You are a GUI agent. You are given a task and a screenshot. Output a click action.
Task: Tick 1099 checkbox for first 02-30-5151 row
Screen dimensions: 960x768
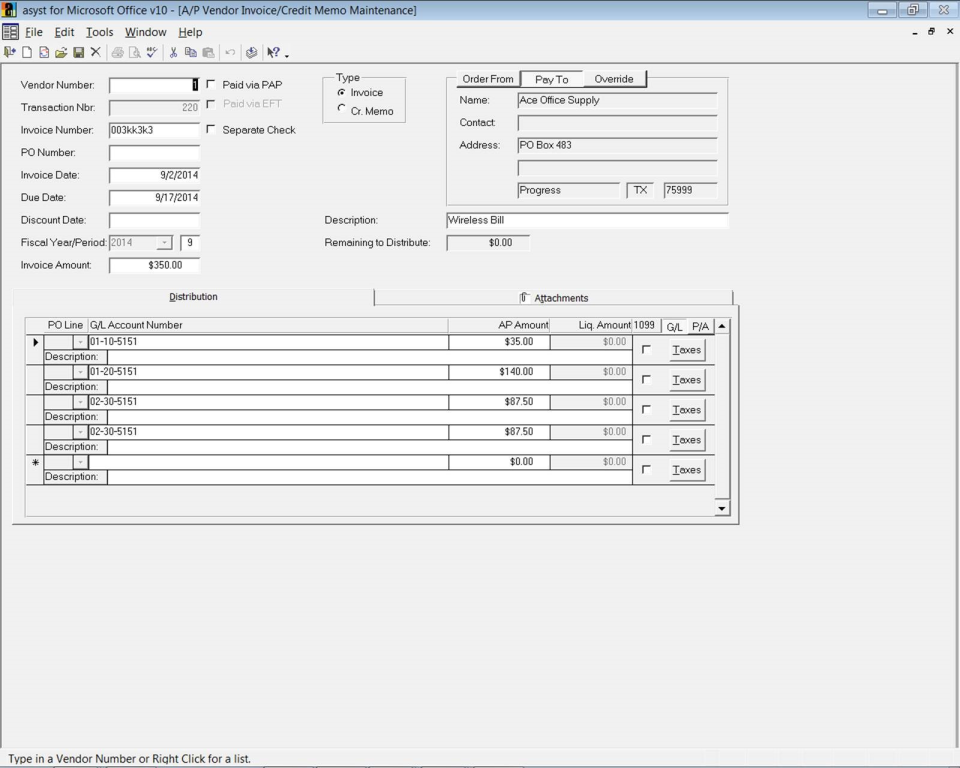646,410
